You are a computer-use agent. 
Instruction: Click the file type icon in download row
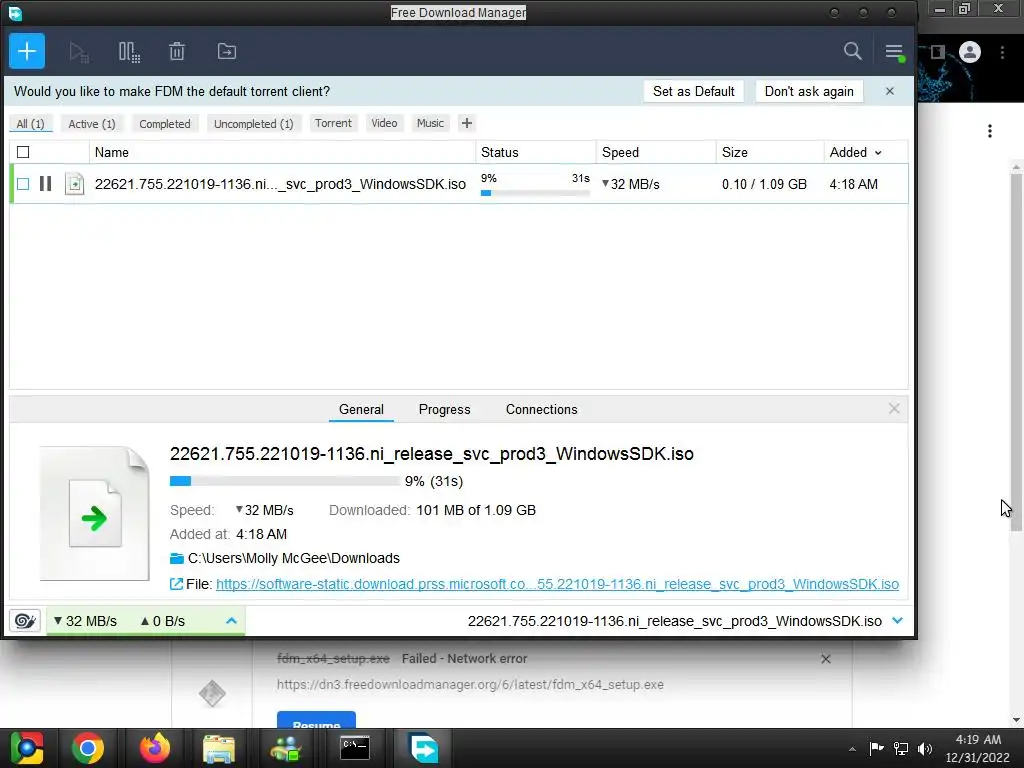pyautogui.click(x=74, y=184)
